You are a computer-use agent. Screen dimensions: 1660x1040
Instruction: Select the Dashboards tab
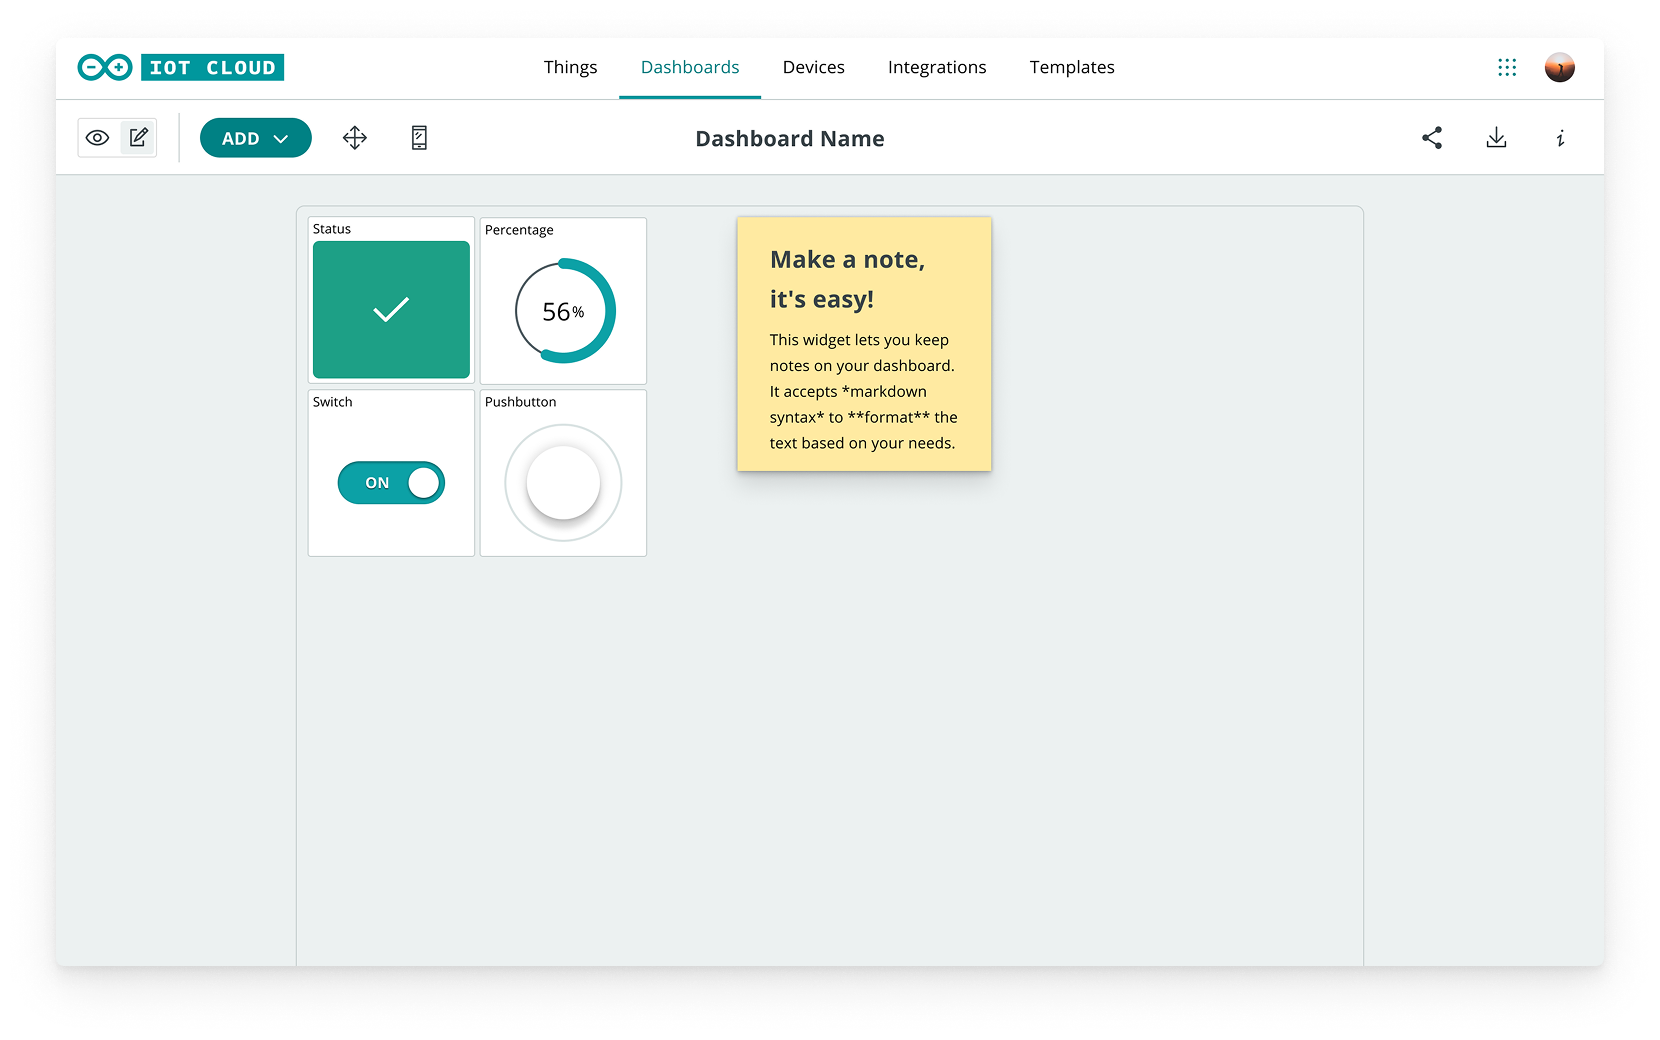(690, 67)
